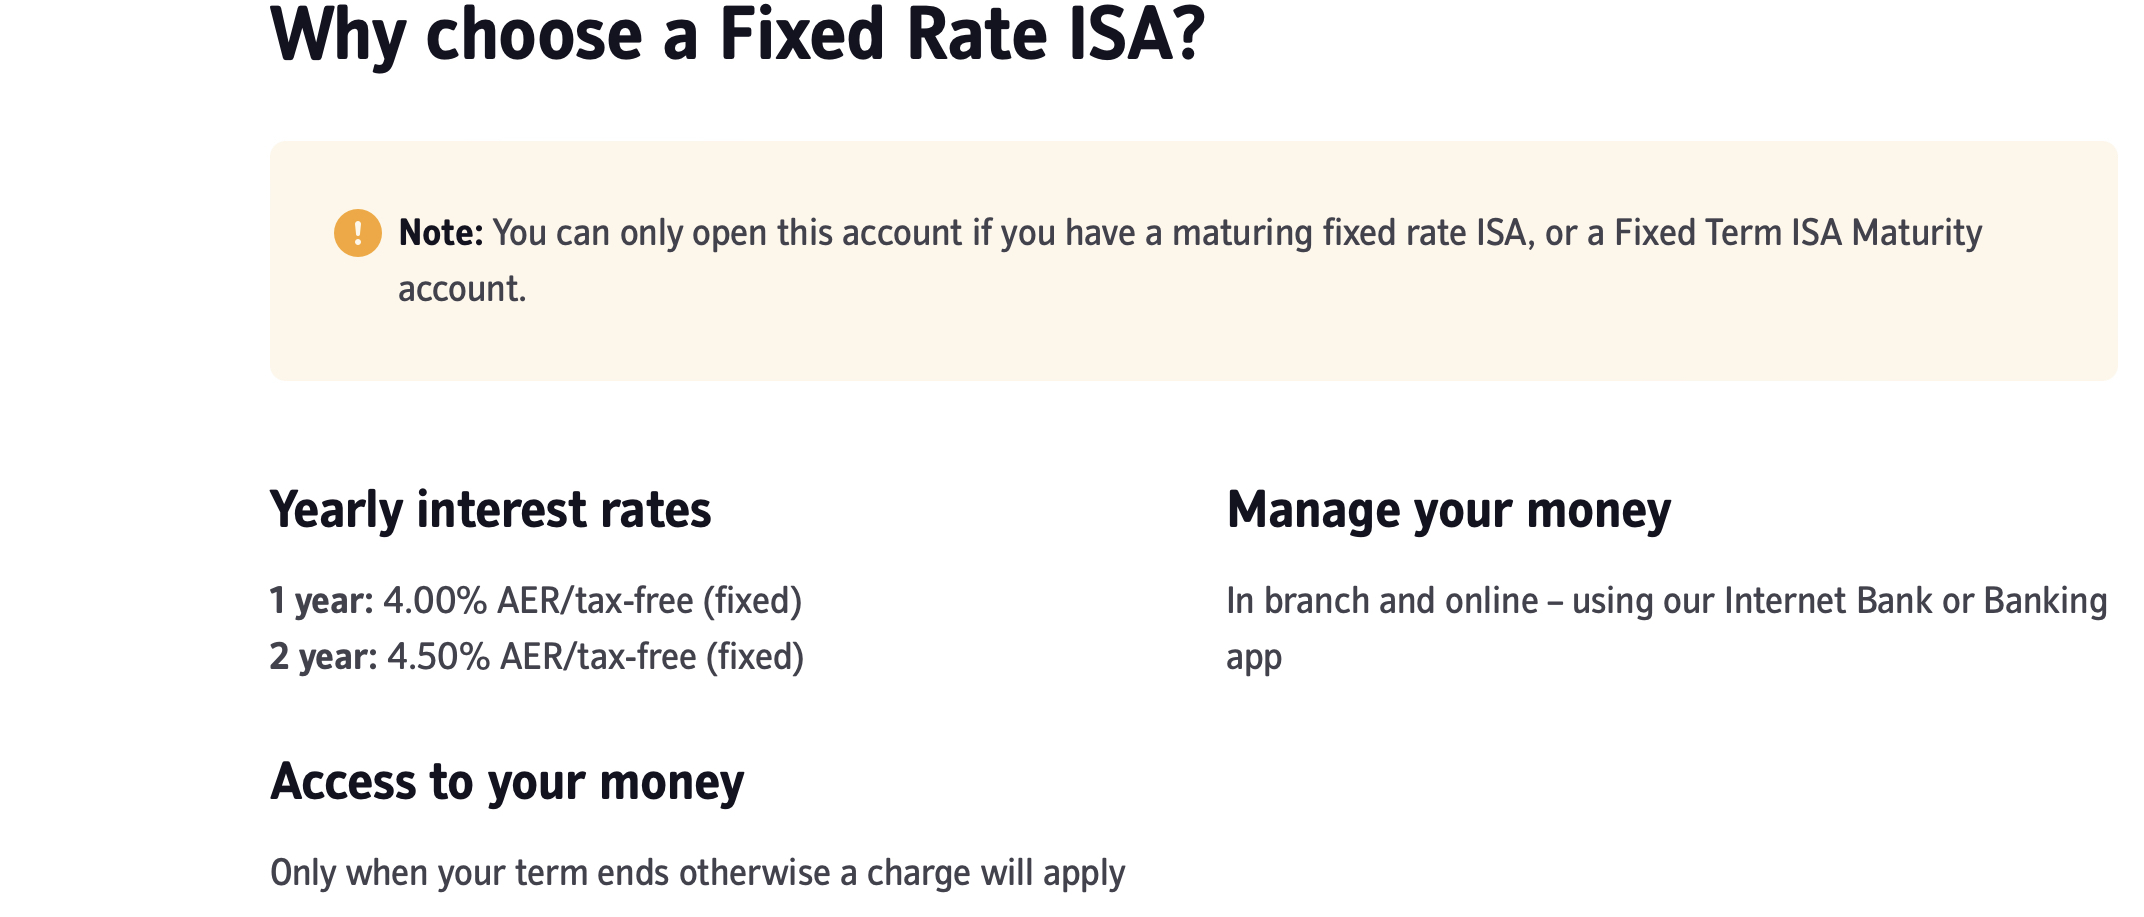Click the "Manage your money" heading

pos(1448,510)
